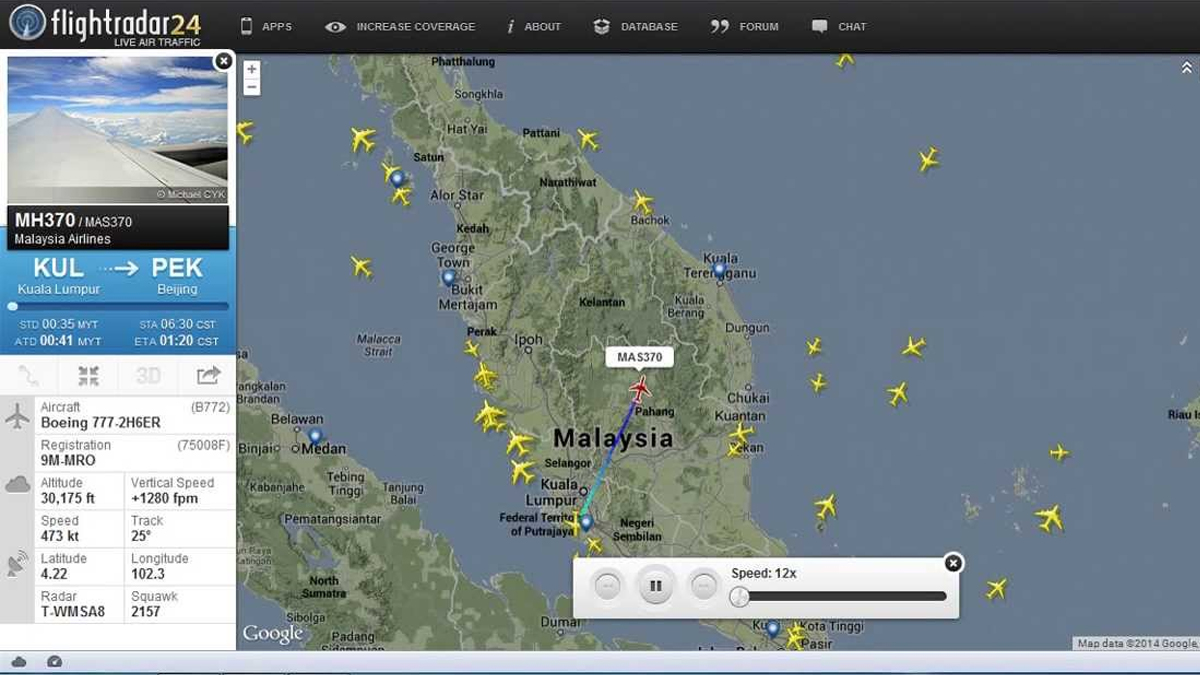Image resolution: width=1200 pixels, height=675 pixels.
Task: Click the T-WMSA8 radar value
Action: click(x=73, y=612)
